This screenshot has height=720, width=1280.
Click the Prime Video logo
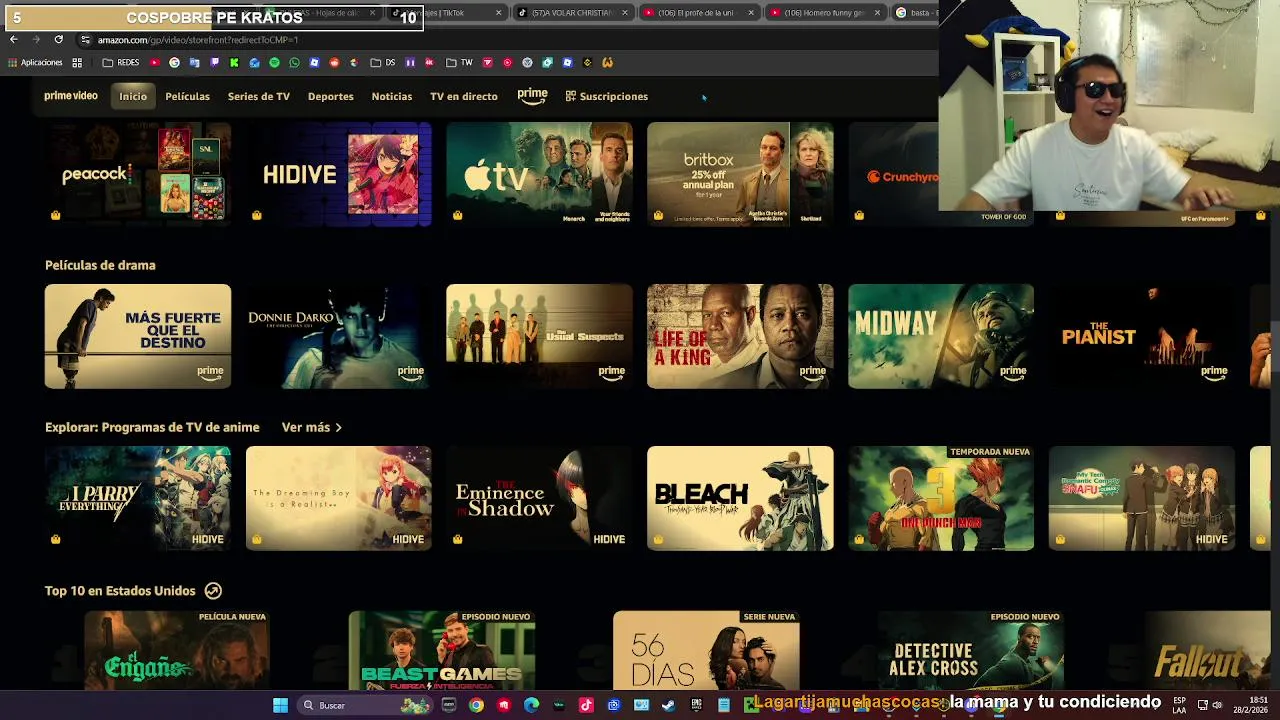click(71, 96)
